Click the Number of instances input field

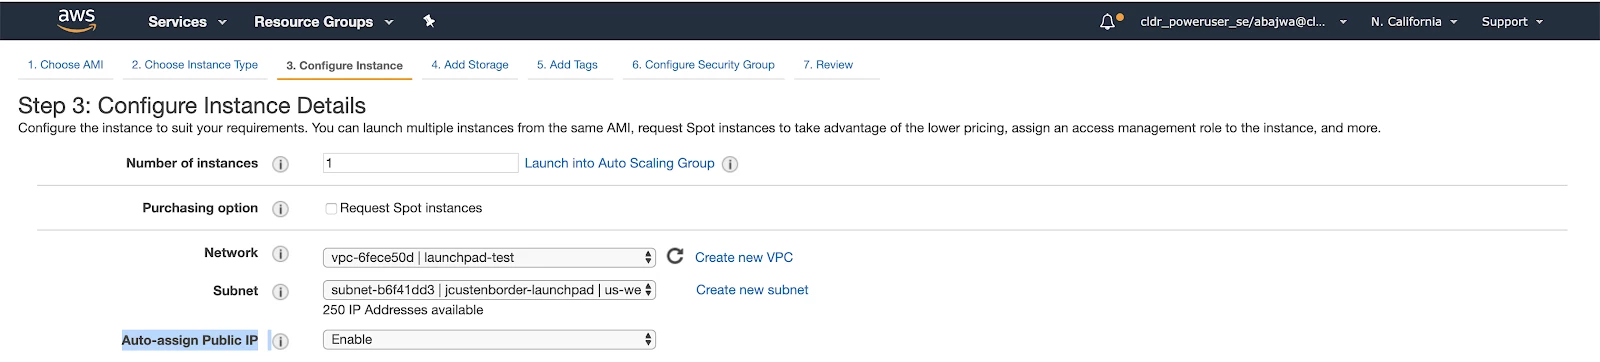click(x=420, y=163)
